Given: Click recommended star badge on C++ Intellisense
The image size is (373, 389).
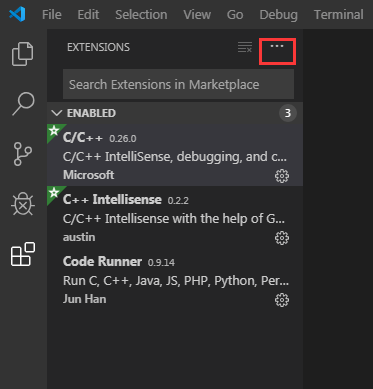Looking at the screenshot, I should click(54, 192).
